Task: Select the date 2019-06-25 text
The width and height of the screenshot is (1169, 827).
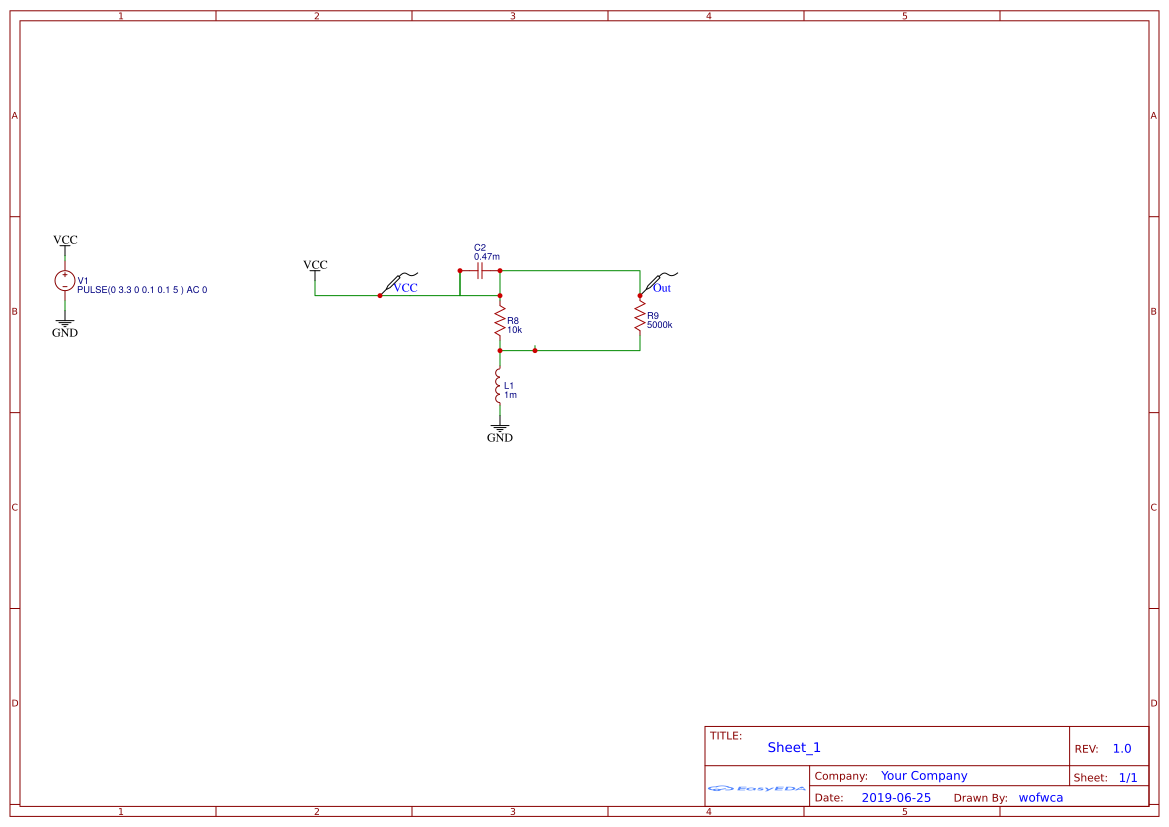Action: click(898, 797)
